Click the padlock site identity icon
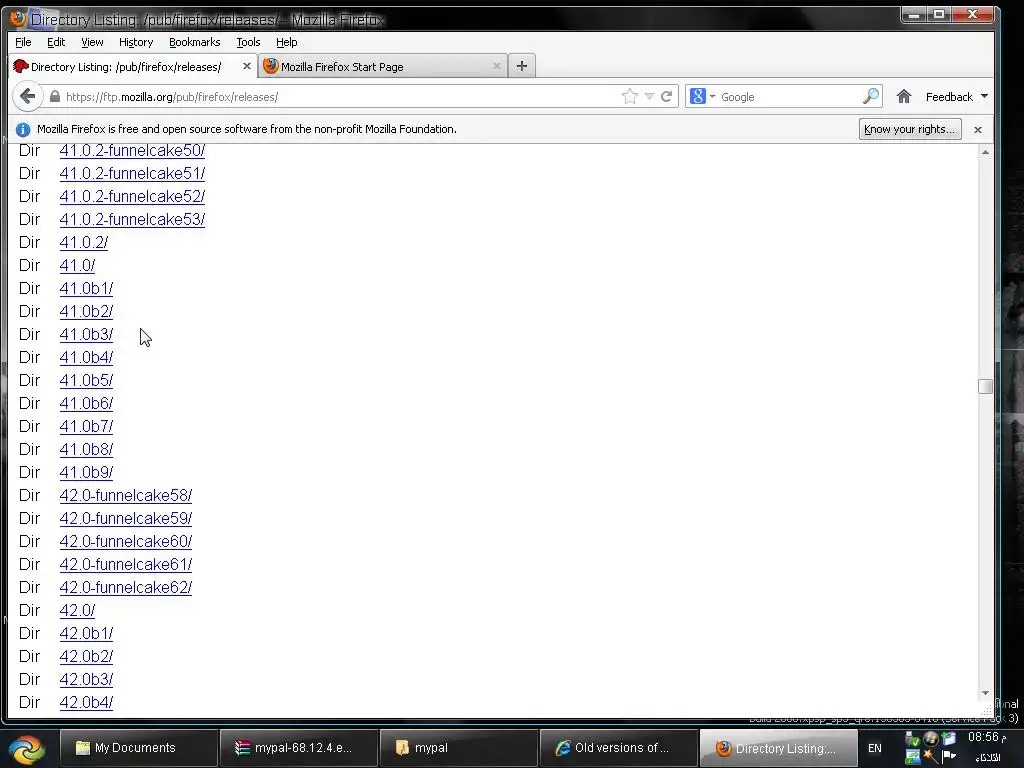The height and width of the screenshot is (768, 1024). coord(55,97)
